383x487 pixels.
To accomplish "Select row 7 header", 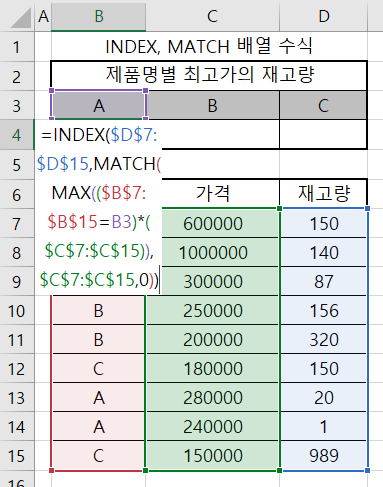I will click(x=17, y=223).
